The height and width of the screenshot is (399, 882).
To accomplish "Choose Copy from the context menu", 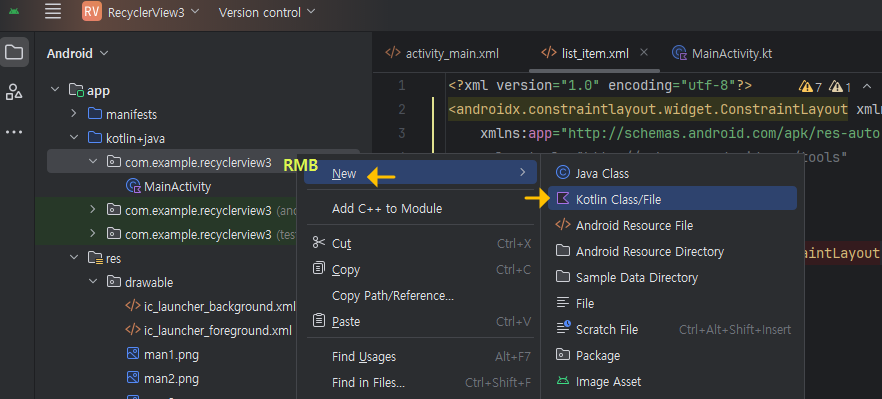I will tap(420, 270).
